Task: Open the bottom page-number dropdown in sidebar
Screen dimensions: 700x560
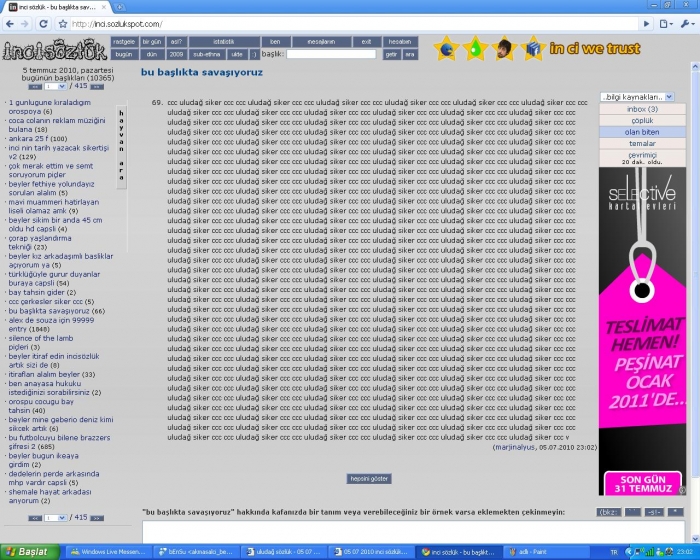Action: point(56,518)
